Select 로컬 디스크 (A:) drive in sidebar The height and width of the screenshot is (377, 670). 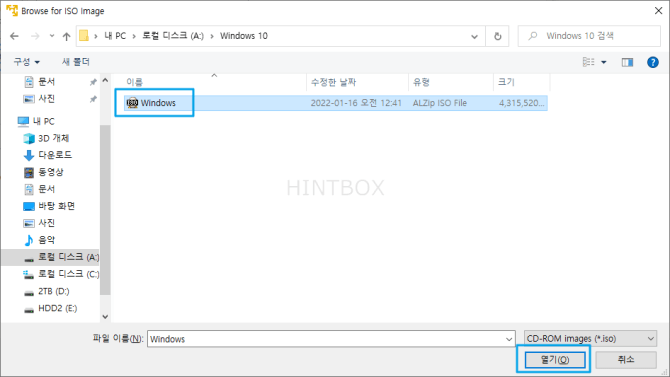[68, 257]
